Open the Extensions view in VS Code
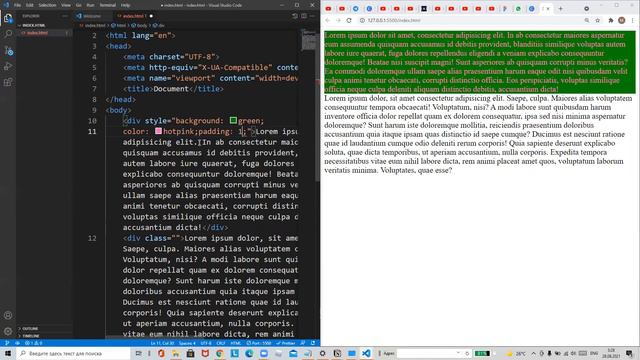640x360 pixels. 8,82
